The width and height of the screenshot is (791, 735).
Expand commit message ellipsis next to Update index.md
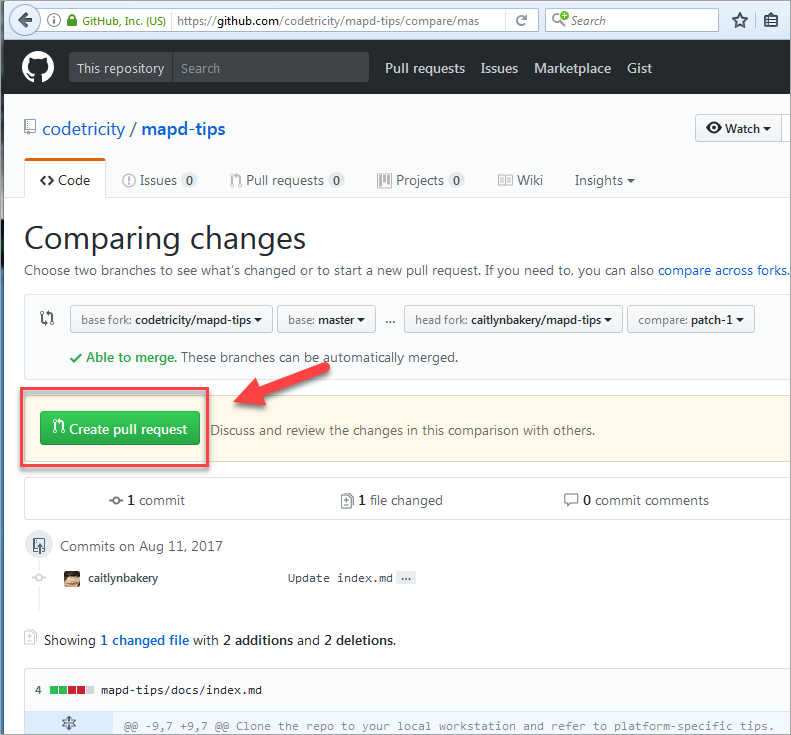[x=406, y=578]
